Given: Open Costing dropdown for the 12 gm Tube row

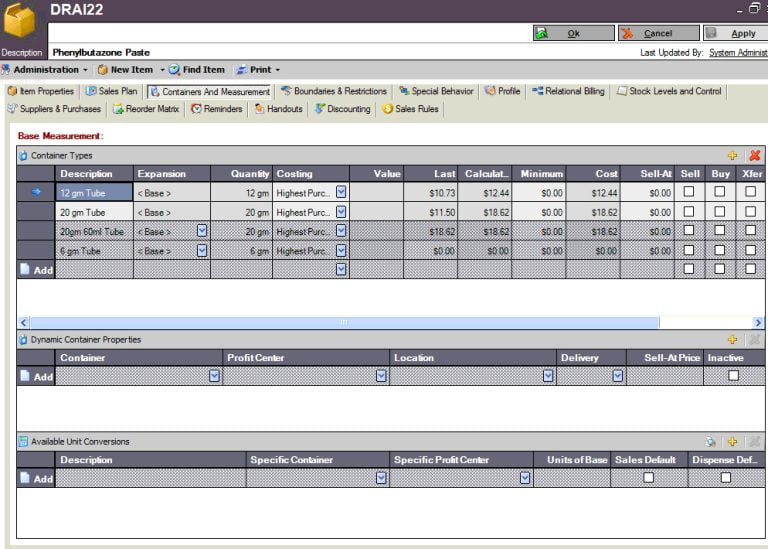Looking at the screenshot, I should [x=341, y=192].
